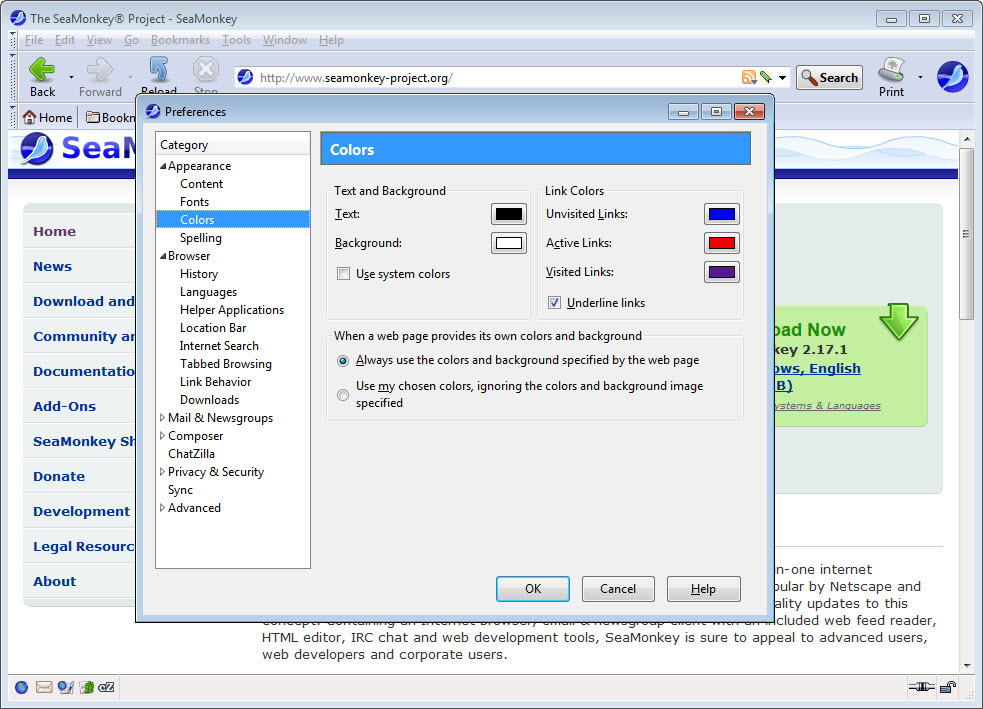The height and width of the screenshot is (709, 983).
Task: Open the Go menu
Action: point(131,40)
